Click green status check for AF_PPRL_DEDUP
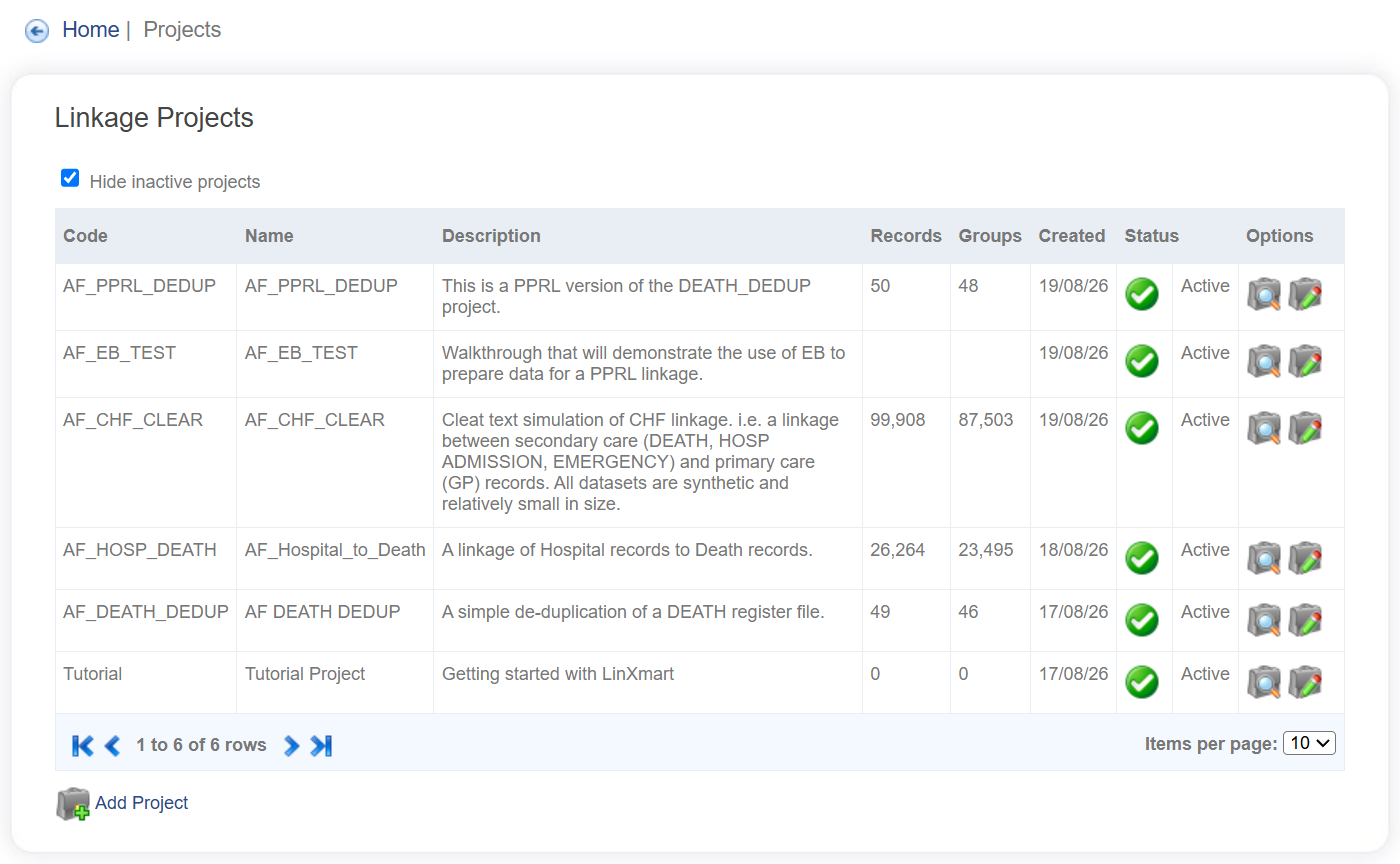1400x864 pixels. click(x=1142, y=294)
